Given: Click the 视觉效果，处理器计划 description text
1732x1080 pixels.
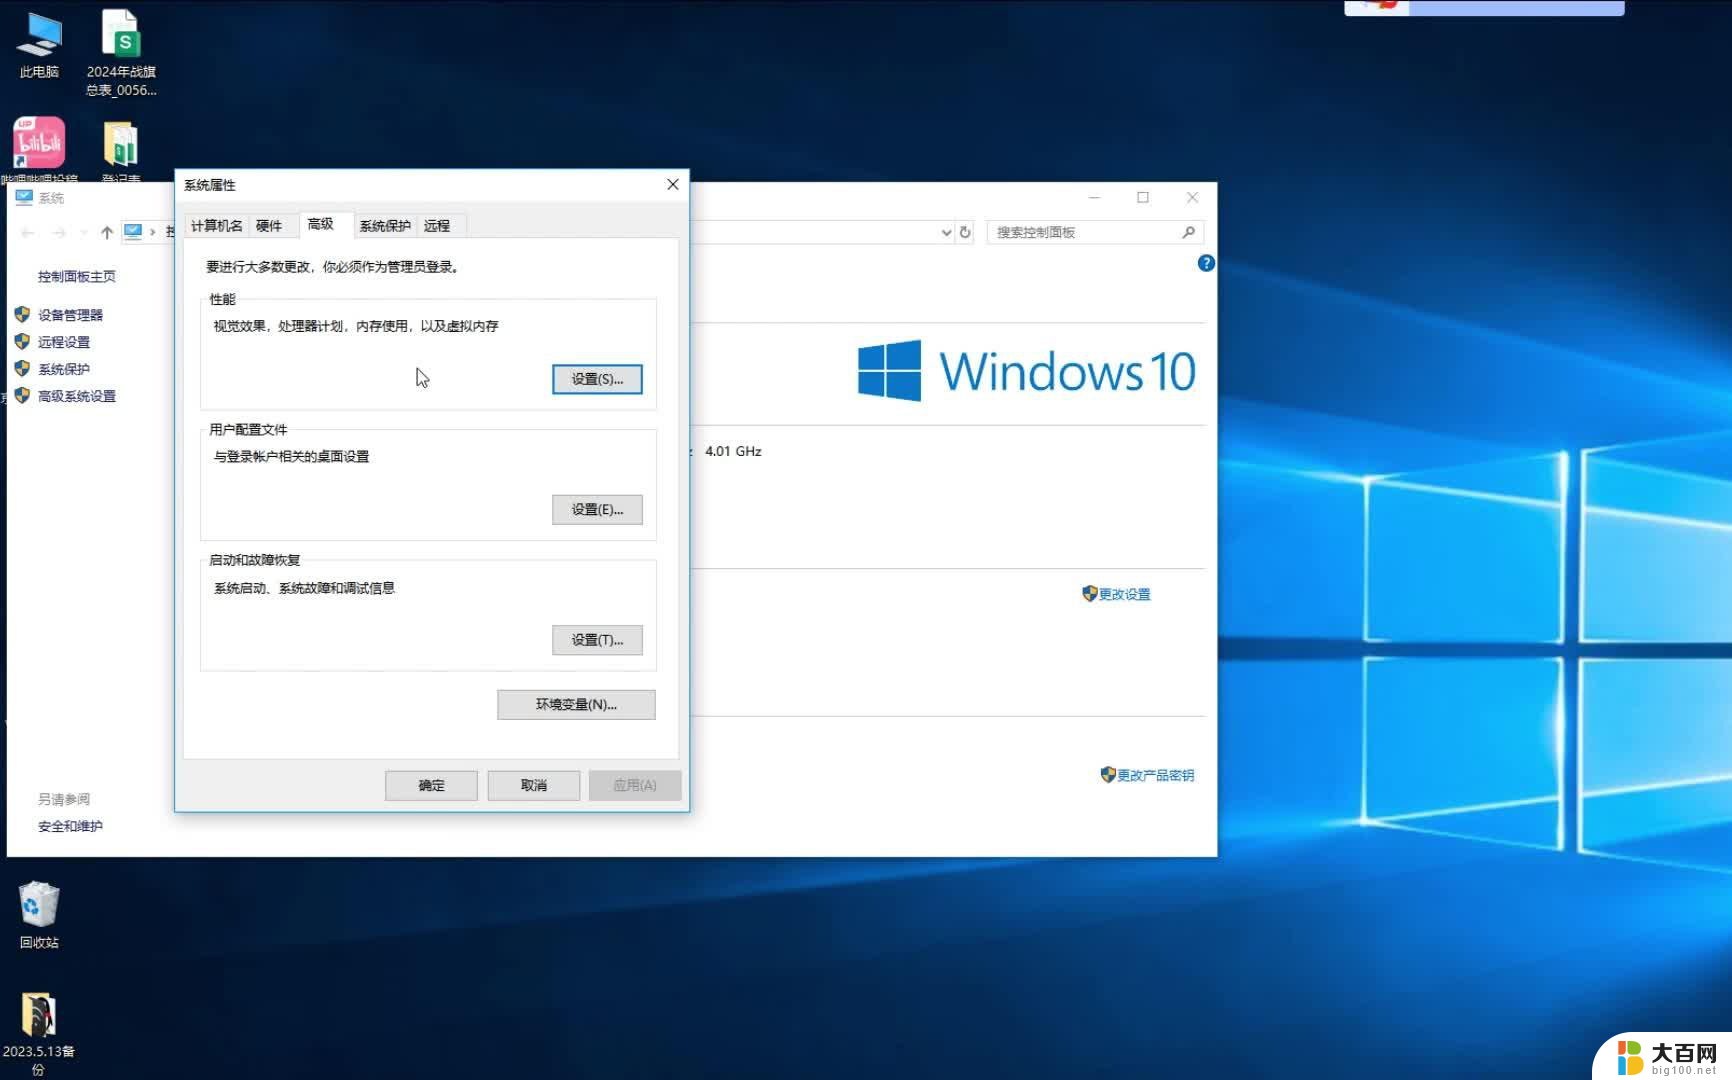Looking at the screenshot, I should pos(355,326).
